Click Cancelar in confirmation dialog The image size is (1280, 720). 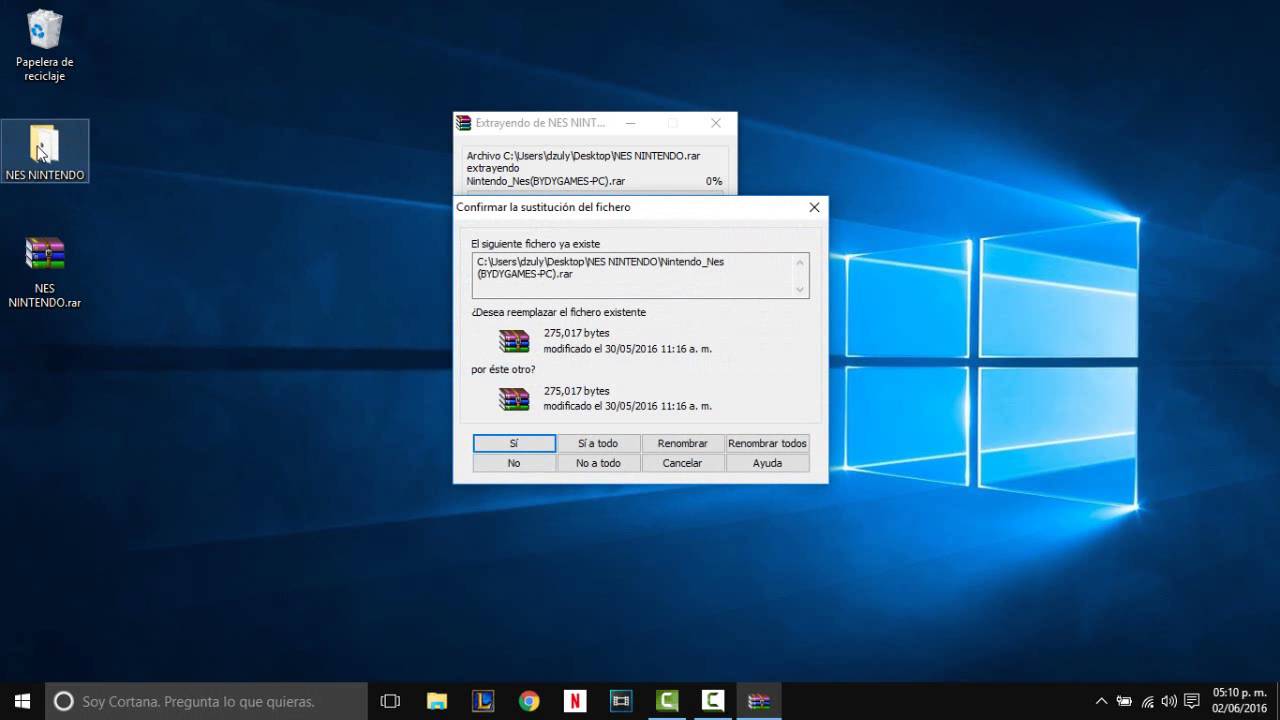(683, 463)
